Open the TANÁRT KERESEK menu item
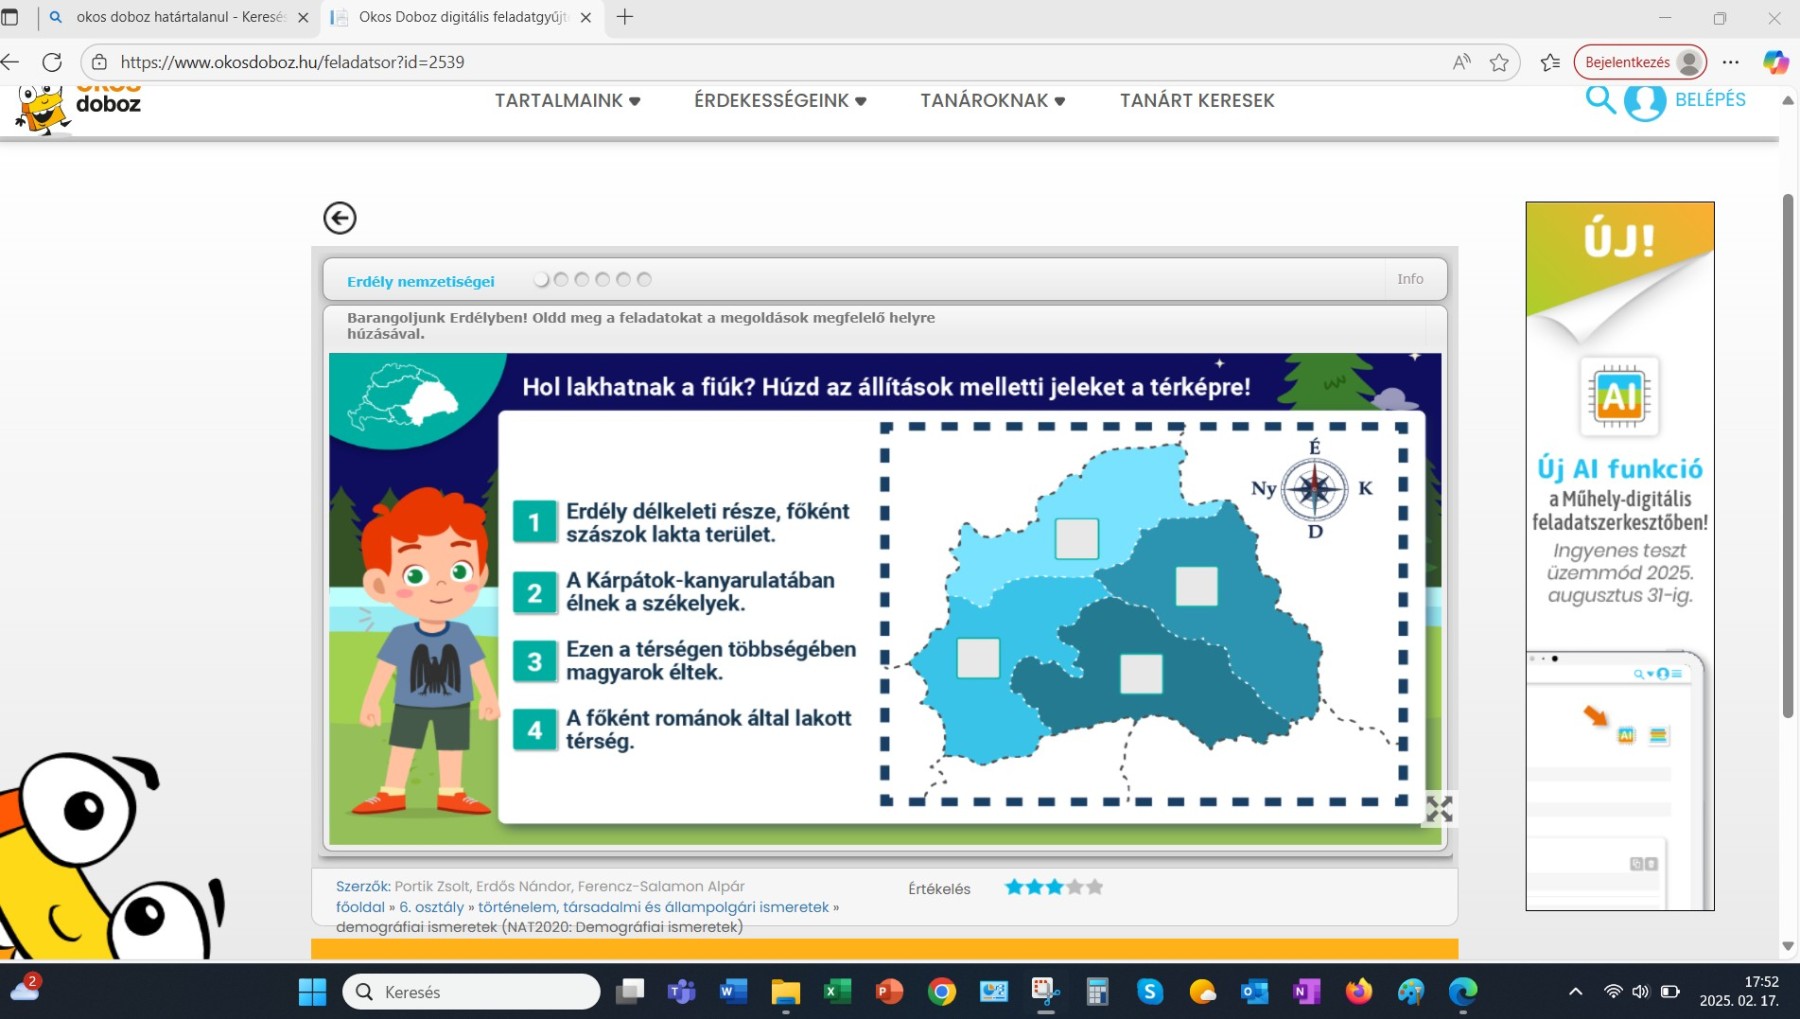The width and height of the screenshot is (1800, 1019). pyautogui.click(x=1197, y=101)
